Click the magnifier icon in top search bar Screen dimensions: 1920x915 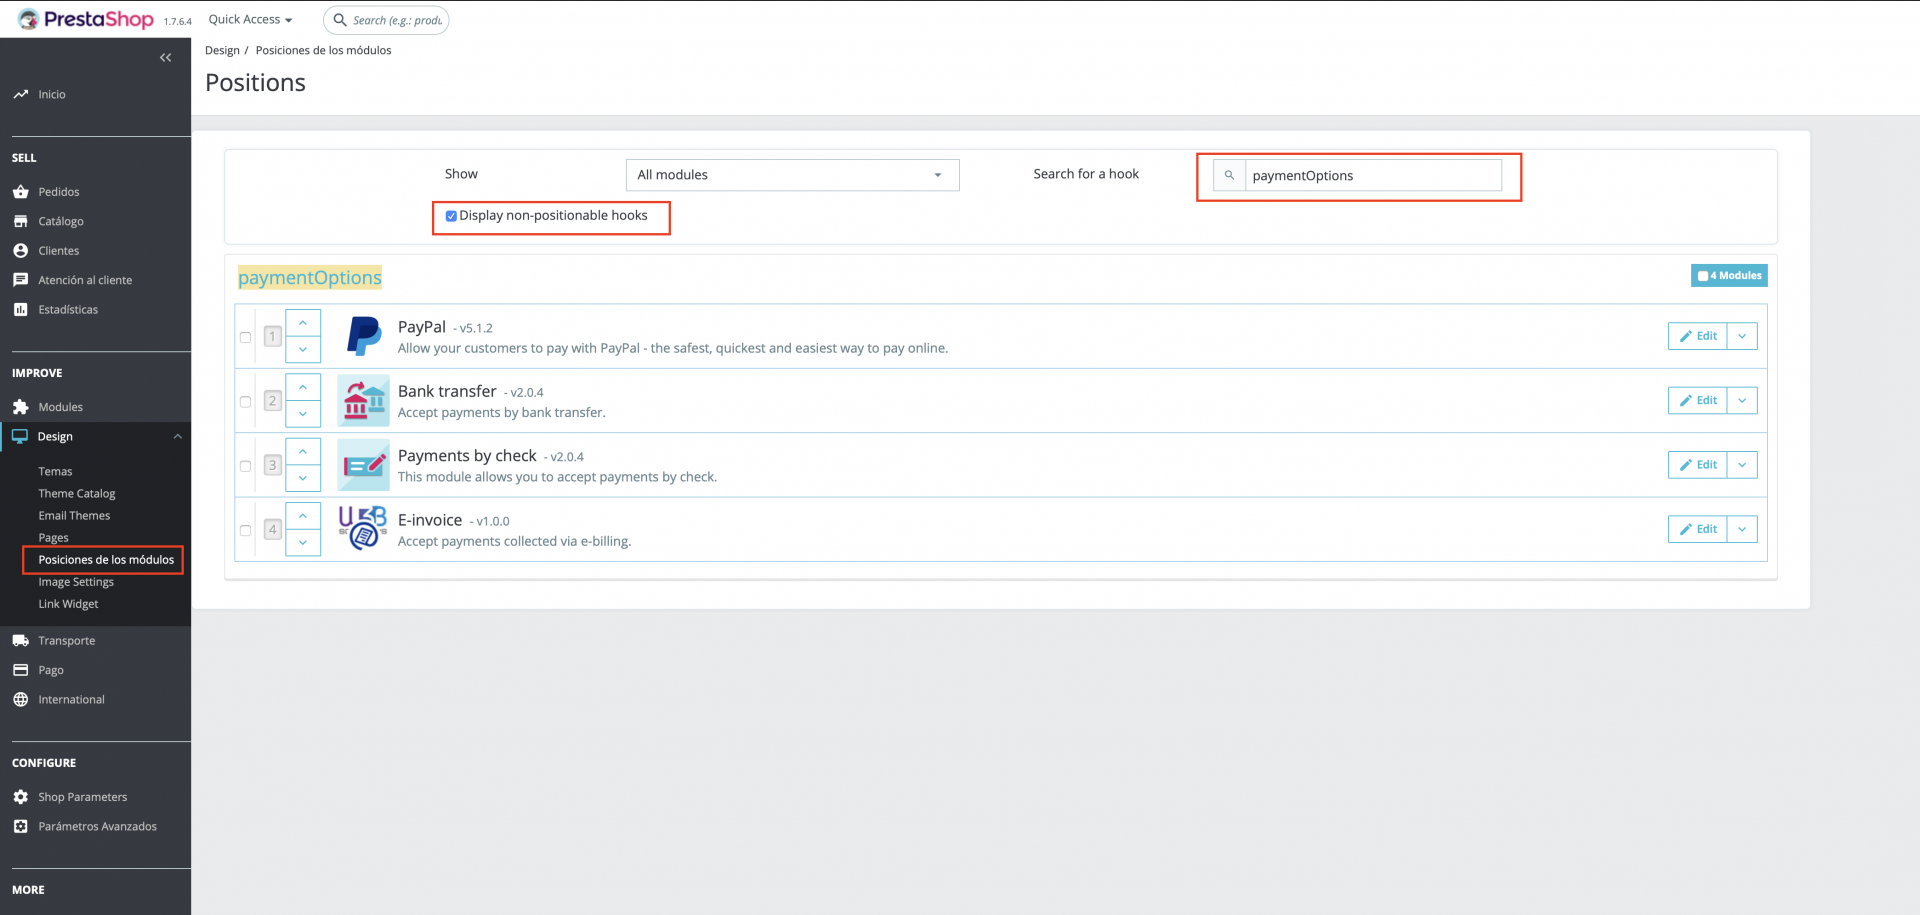click(x=340, y=20)
